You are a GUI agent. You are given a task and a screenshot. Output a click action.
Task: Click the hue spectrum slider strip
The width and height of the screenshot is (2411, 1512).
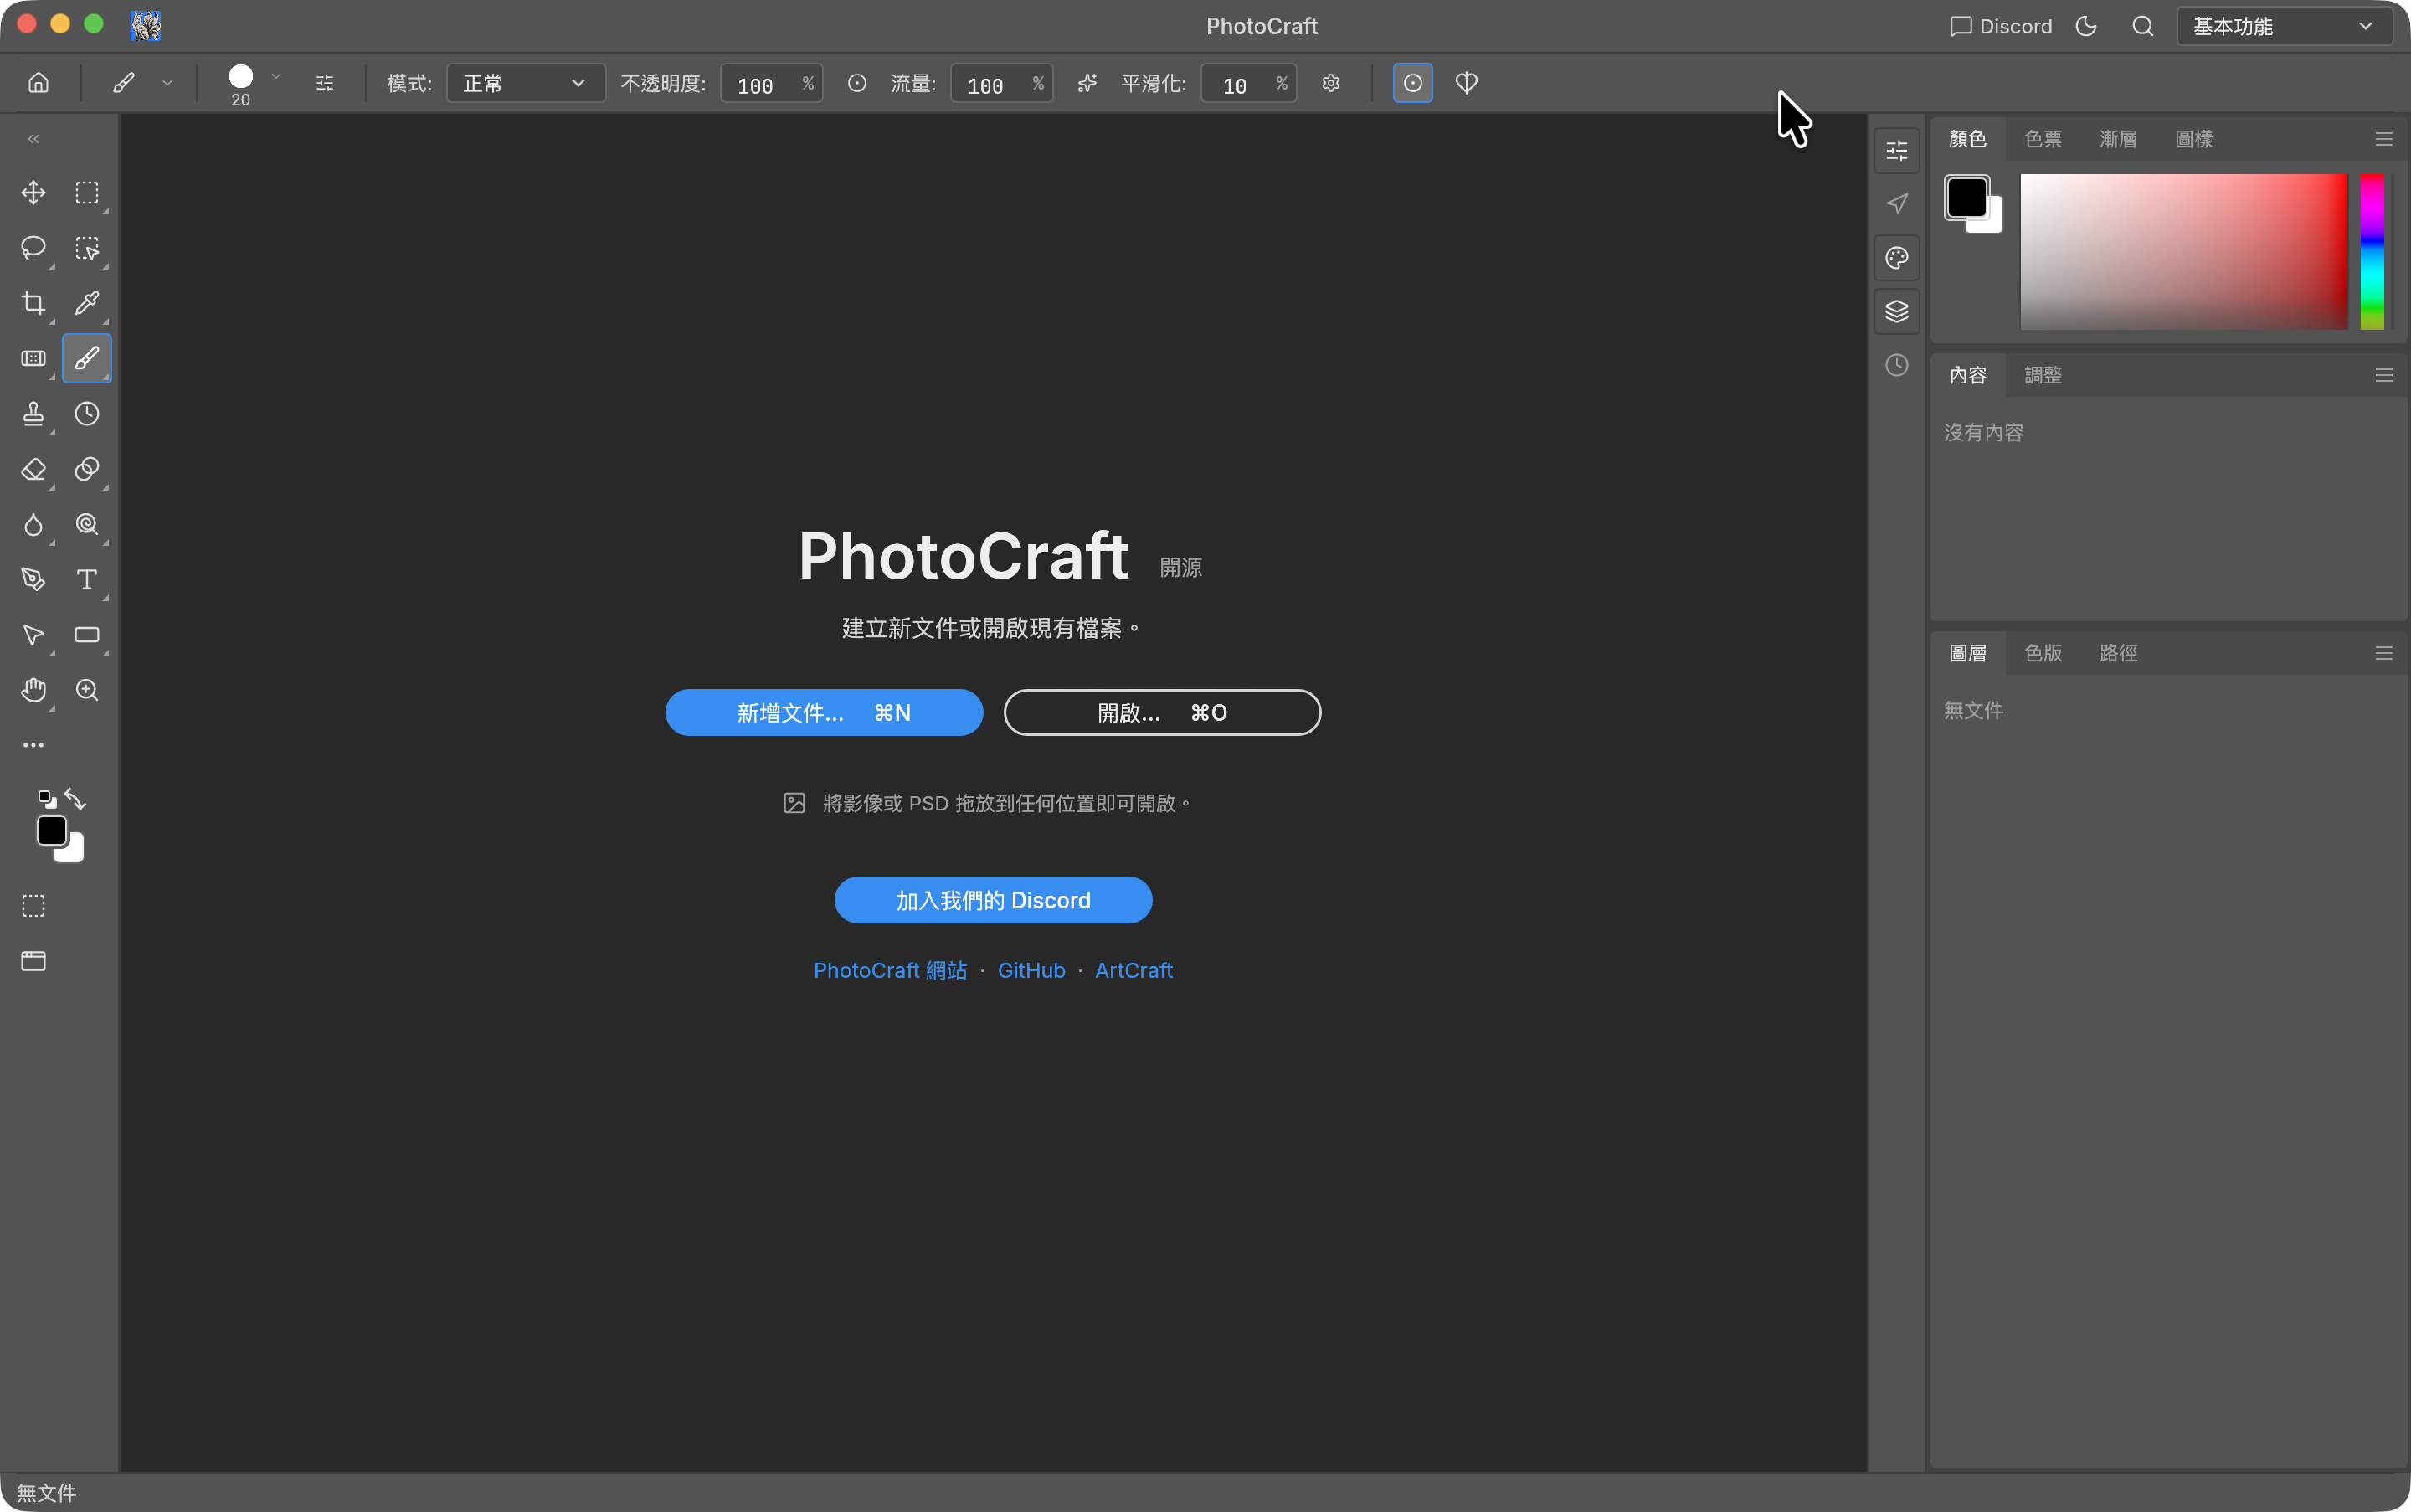coord(2371,252)
